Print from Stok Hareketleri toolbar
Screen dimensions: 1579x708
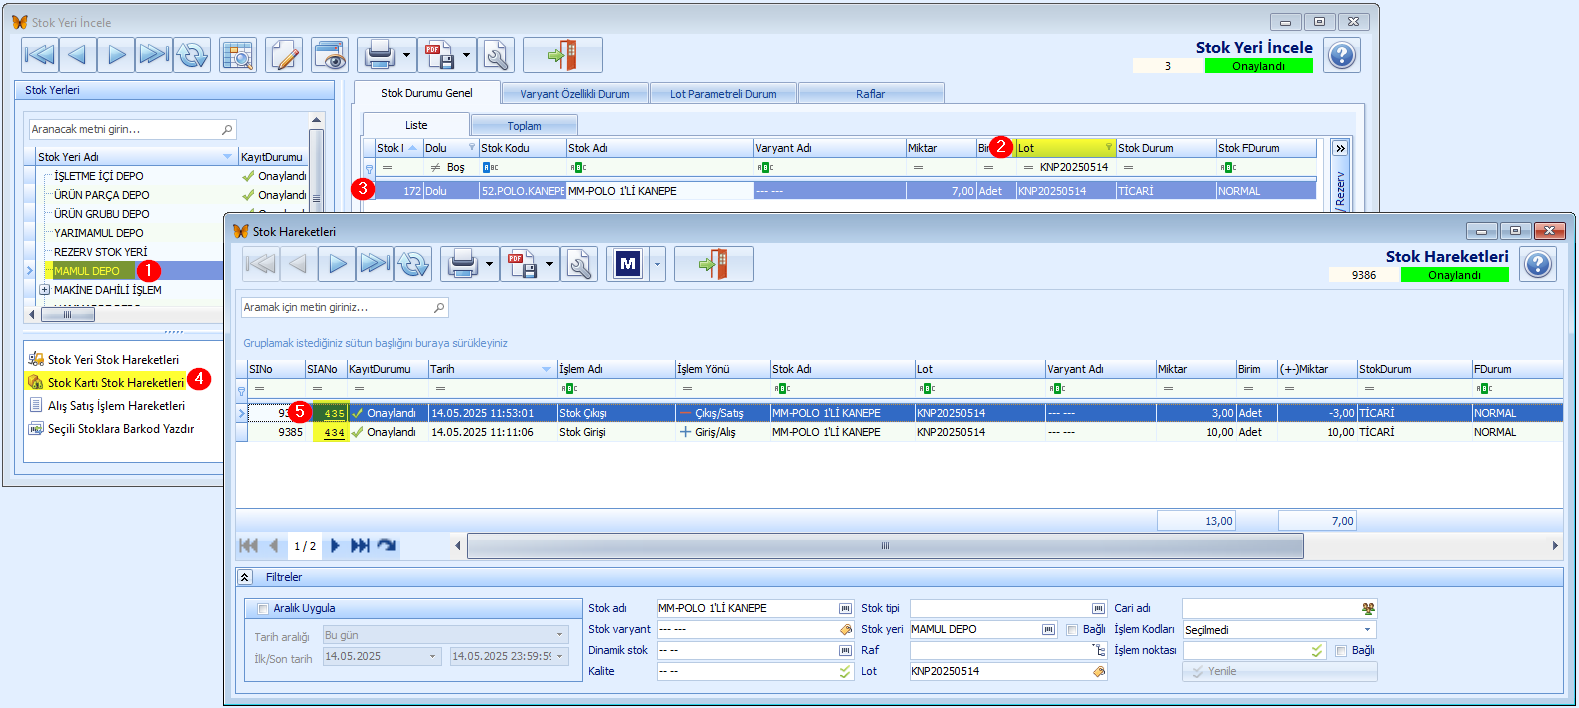(462, 264)
